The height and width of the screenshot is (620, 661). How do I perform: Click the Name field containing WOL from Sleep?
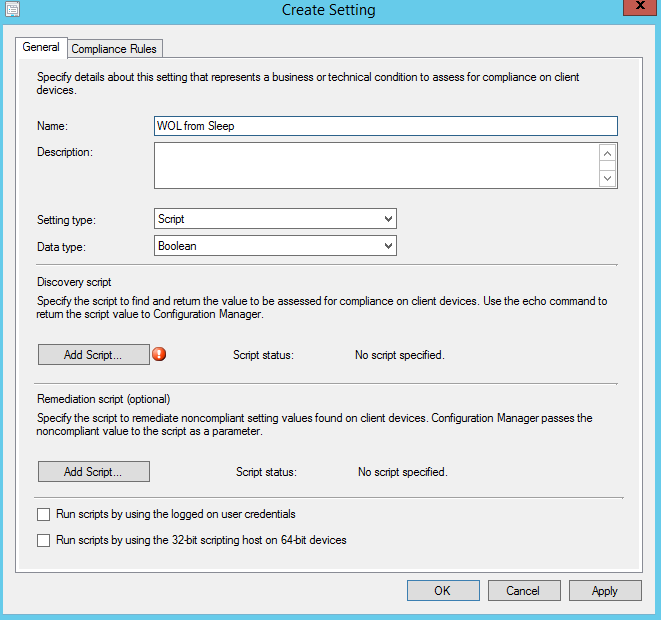click(385, 126)
